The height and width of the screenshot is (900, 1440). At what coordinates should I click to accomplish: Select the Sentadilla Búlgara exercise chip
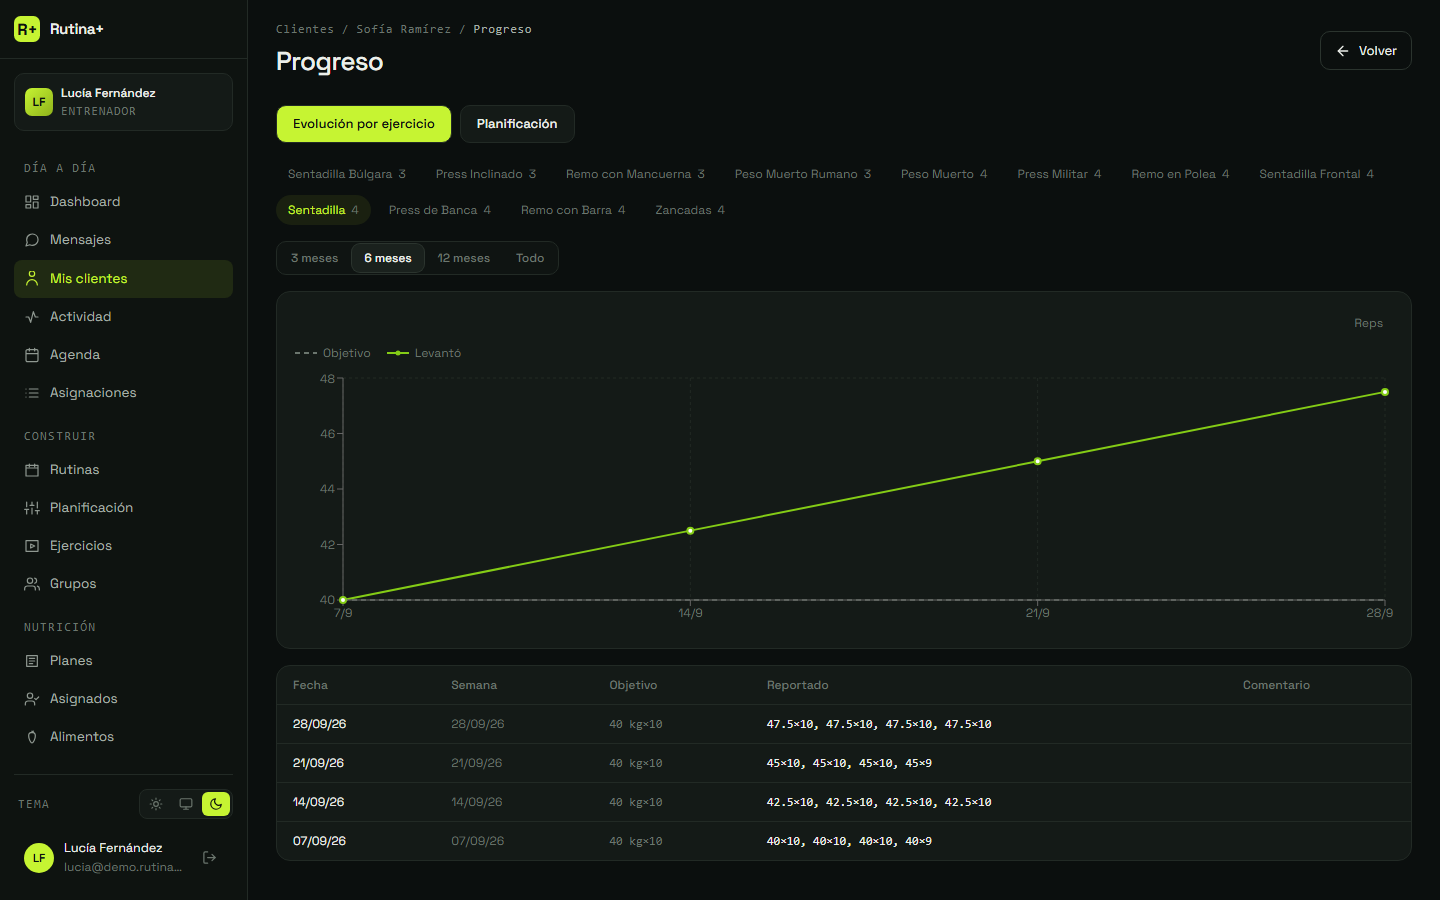(x=347, y=174)
